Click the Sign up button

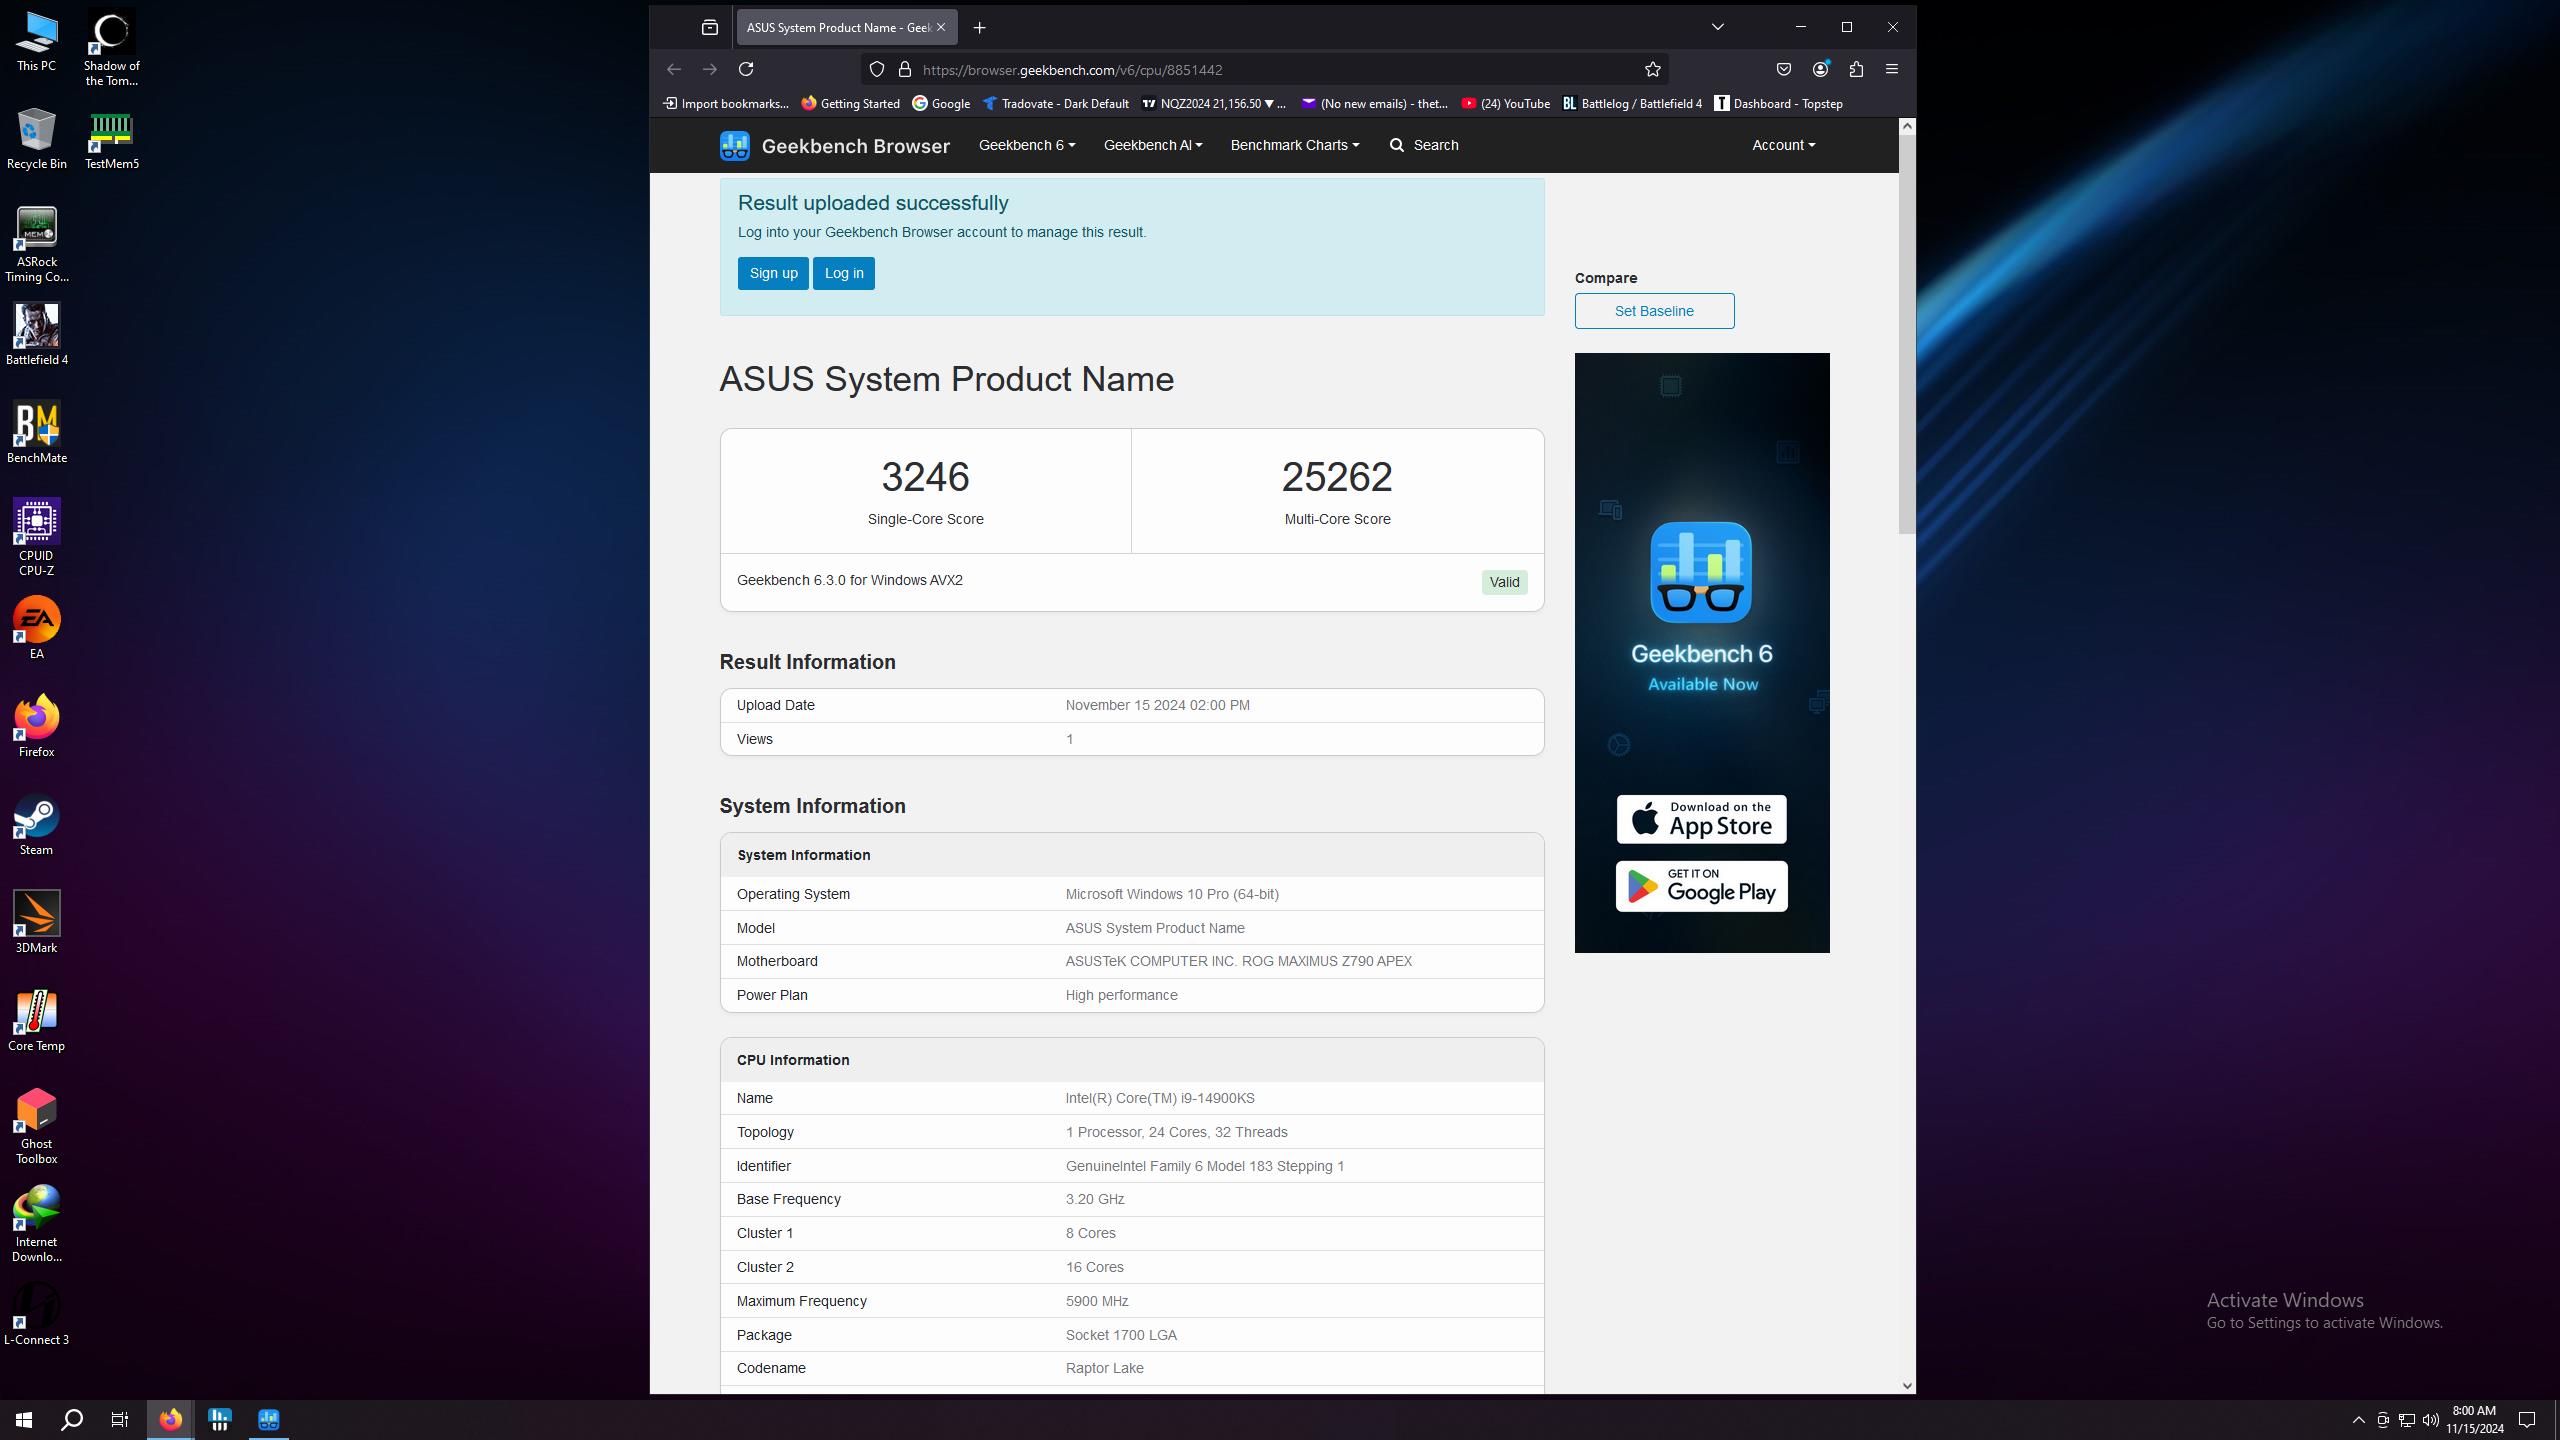coord(773,273)
